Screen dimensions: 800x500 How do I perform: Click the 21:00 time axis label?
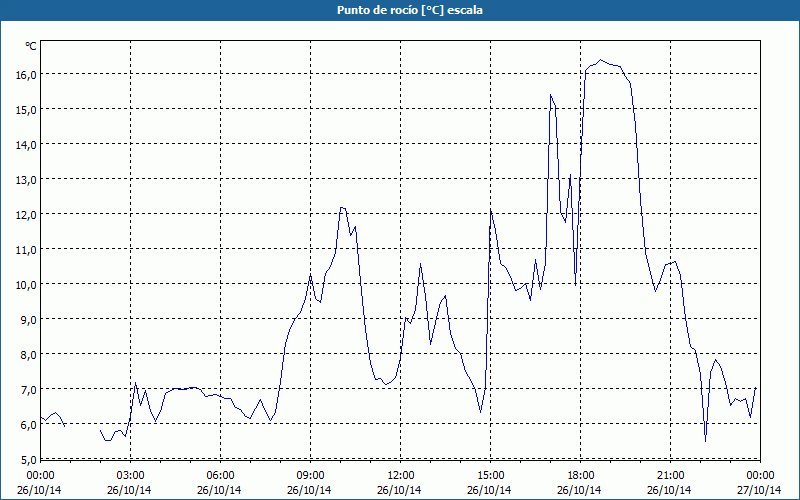pos(670,475)
